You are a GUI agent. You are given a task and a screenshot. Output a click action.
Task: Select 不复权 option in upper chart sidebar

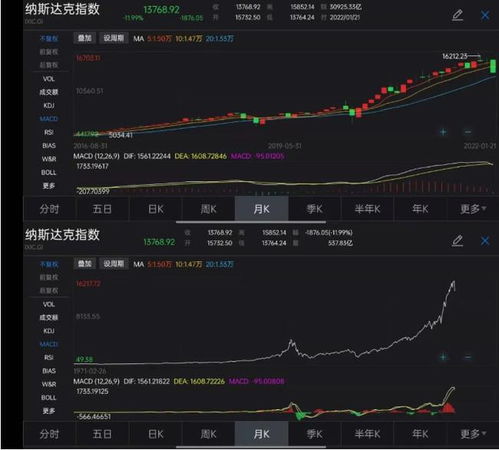49,39
